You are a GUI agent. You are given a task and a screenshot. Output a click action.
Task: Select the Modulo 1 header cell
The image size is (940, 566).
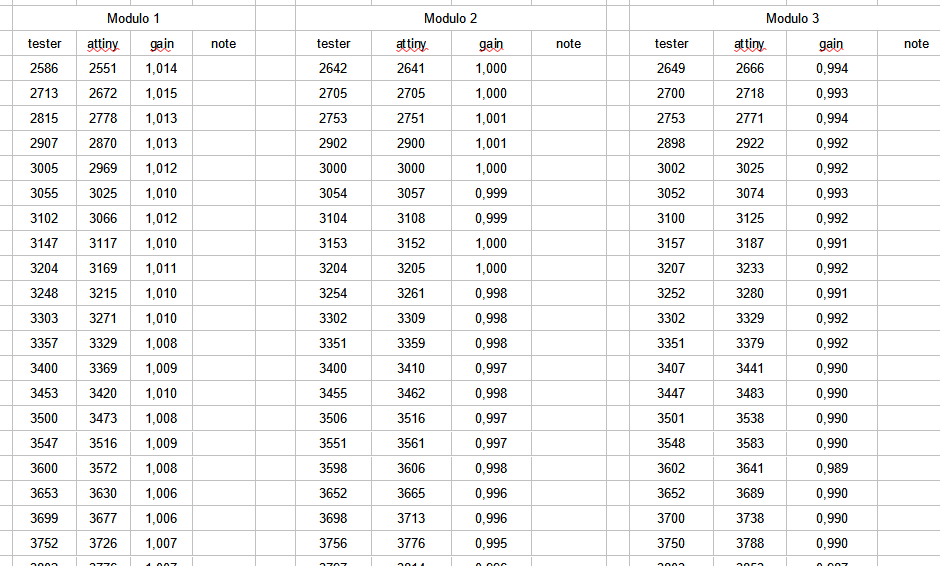pos(134,19)
